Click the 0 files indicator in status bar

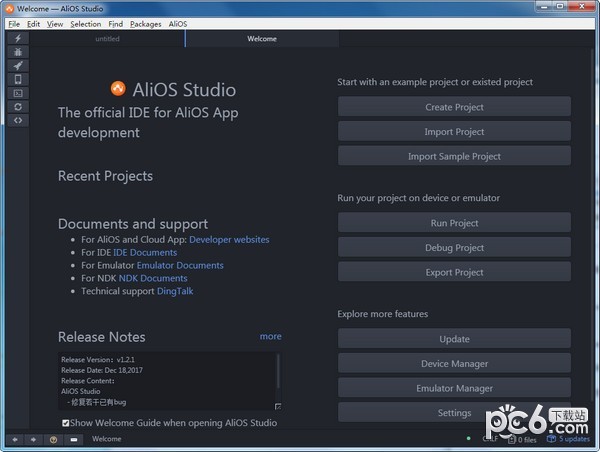pos(523,440)
